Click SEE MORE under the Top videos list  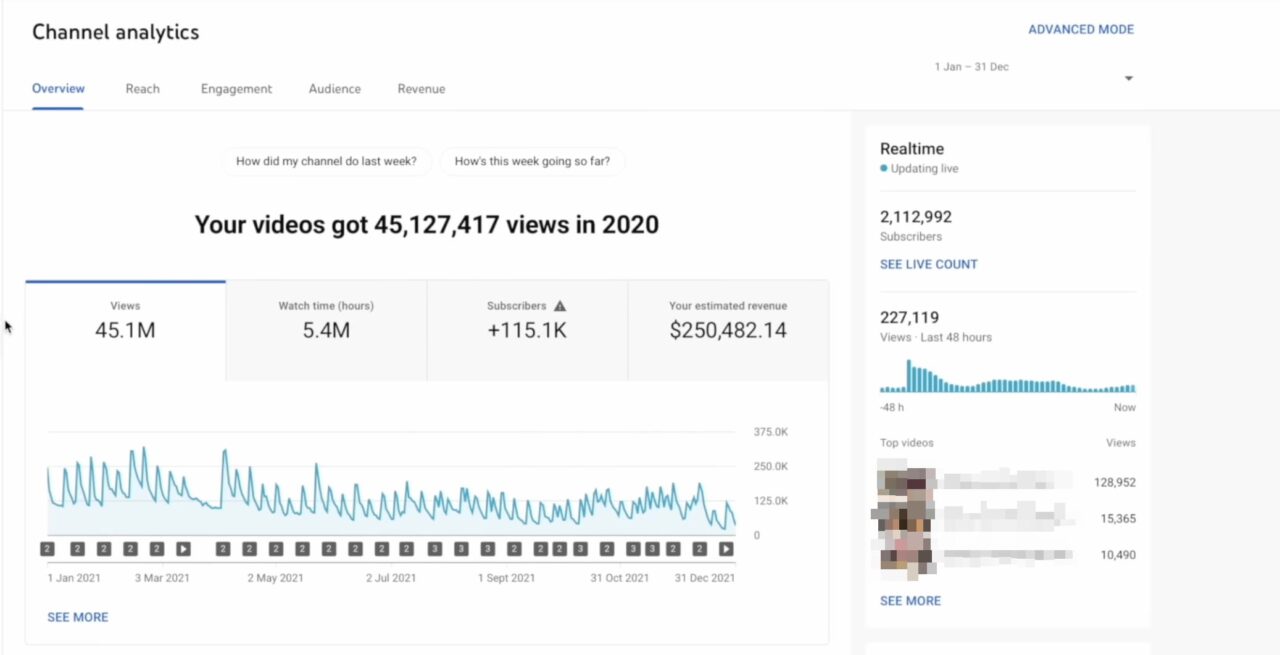pyautogui.click(x=910, y=600)
